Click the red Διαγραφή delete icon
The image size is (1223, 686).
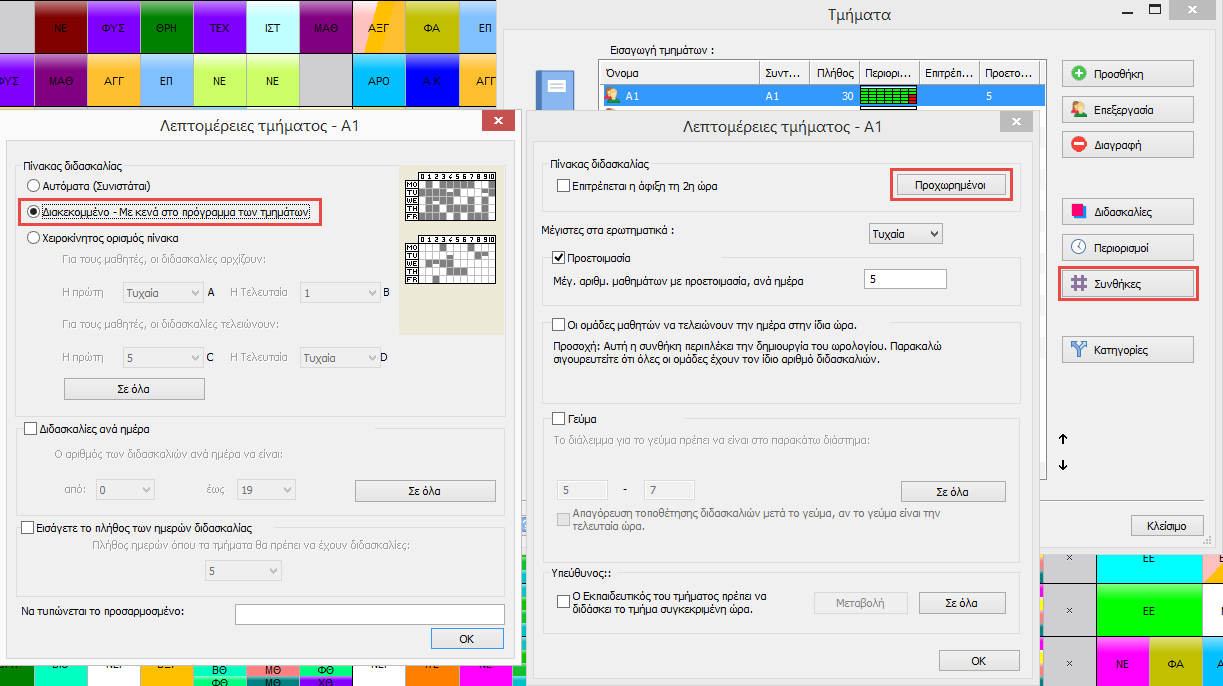(x=1079, y=145)
